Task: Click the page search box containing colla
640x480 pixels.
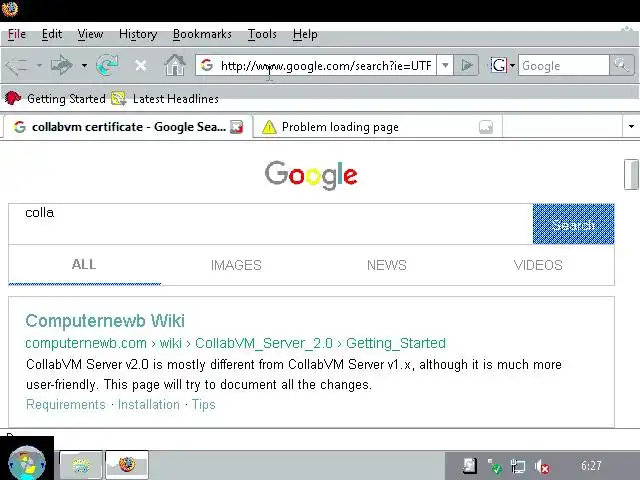Action: 271,224
